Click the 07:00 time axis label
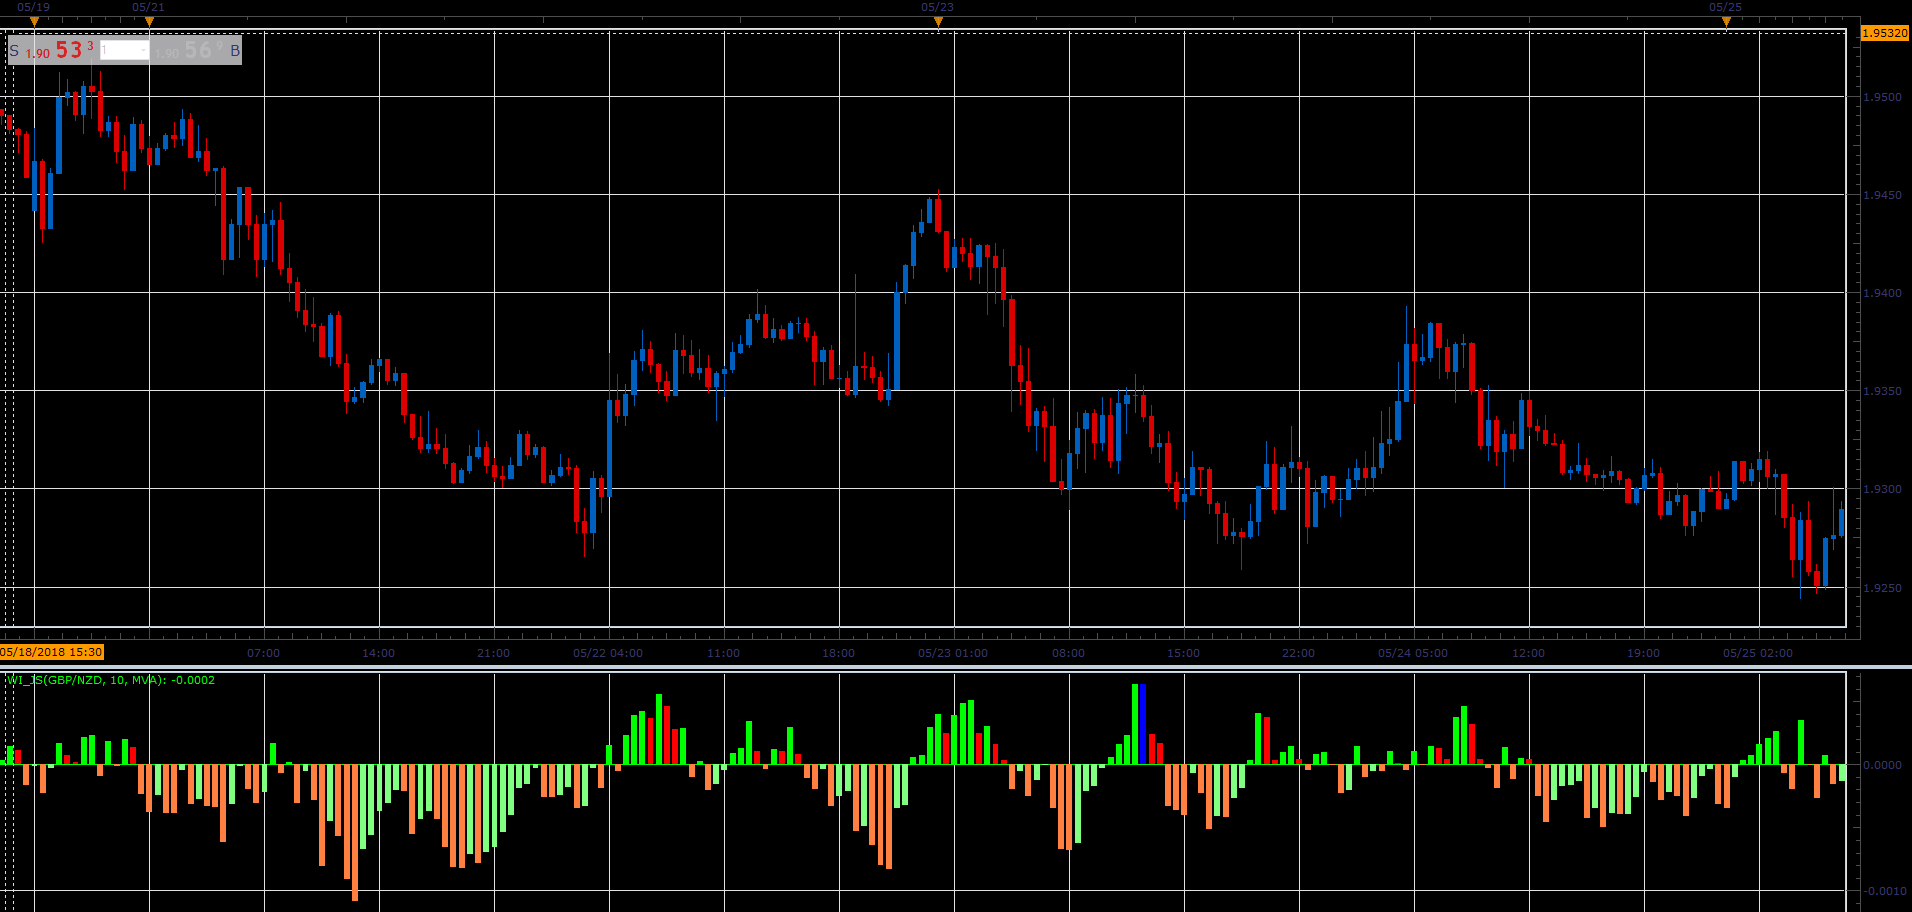This screenshot has width=1912, height=912. [x=264, y=653]
